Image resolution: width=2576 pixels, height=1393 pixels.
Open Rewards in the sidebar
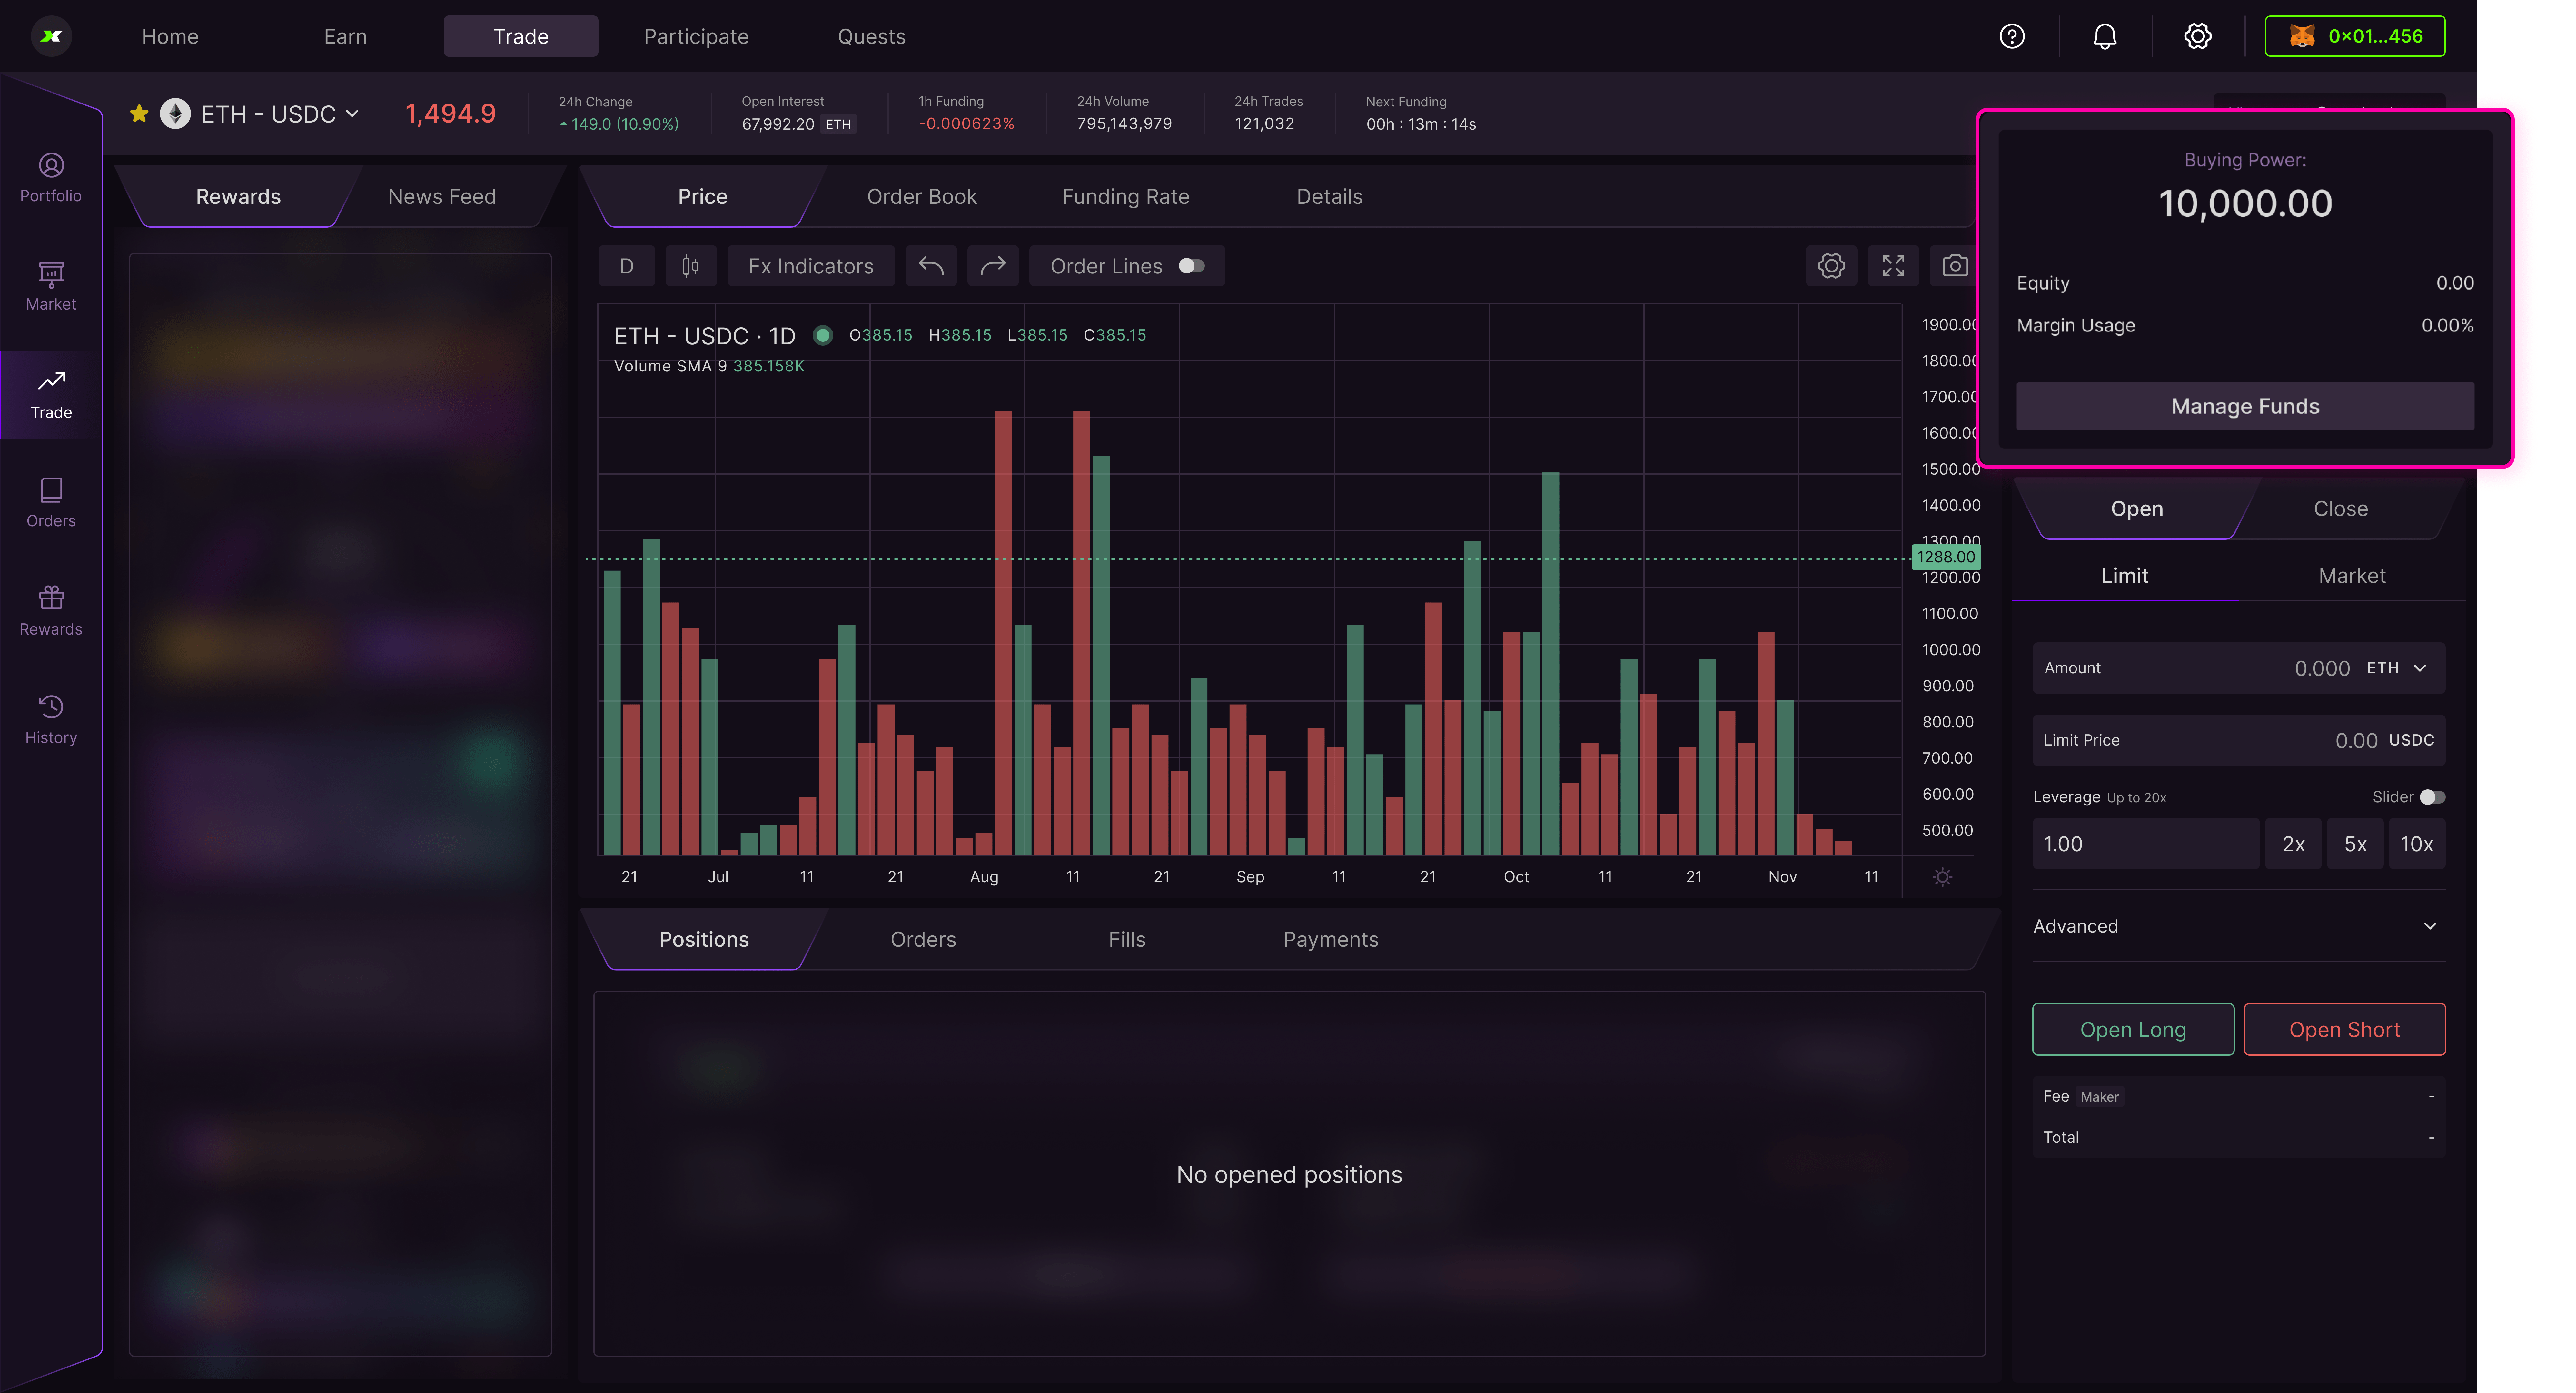51,611
